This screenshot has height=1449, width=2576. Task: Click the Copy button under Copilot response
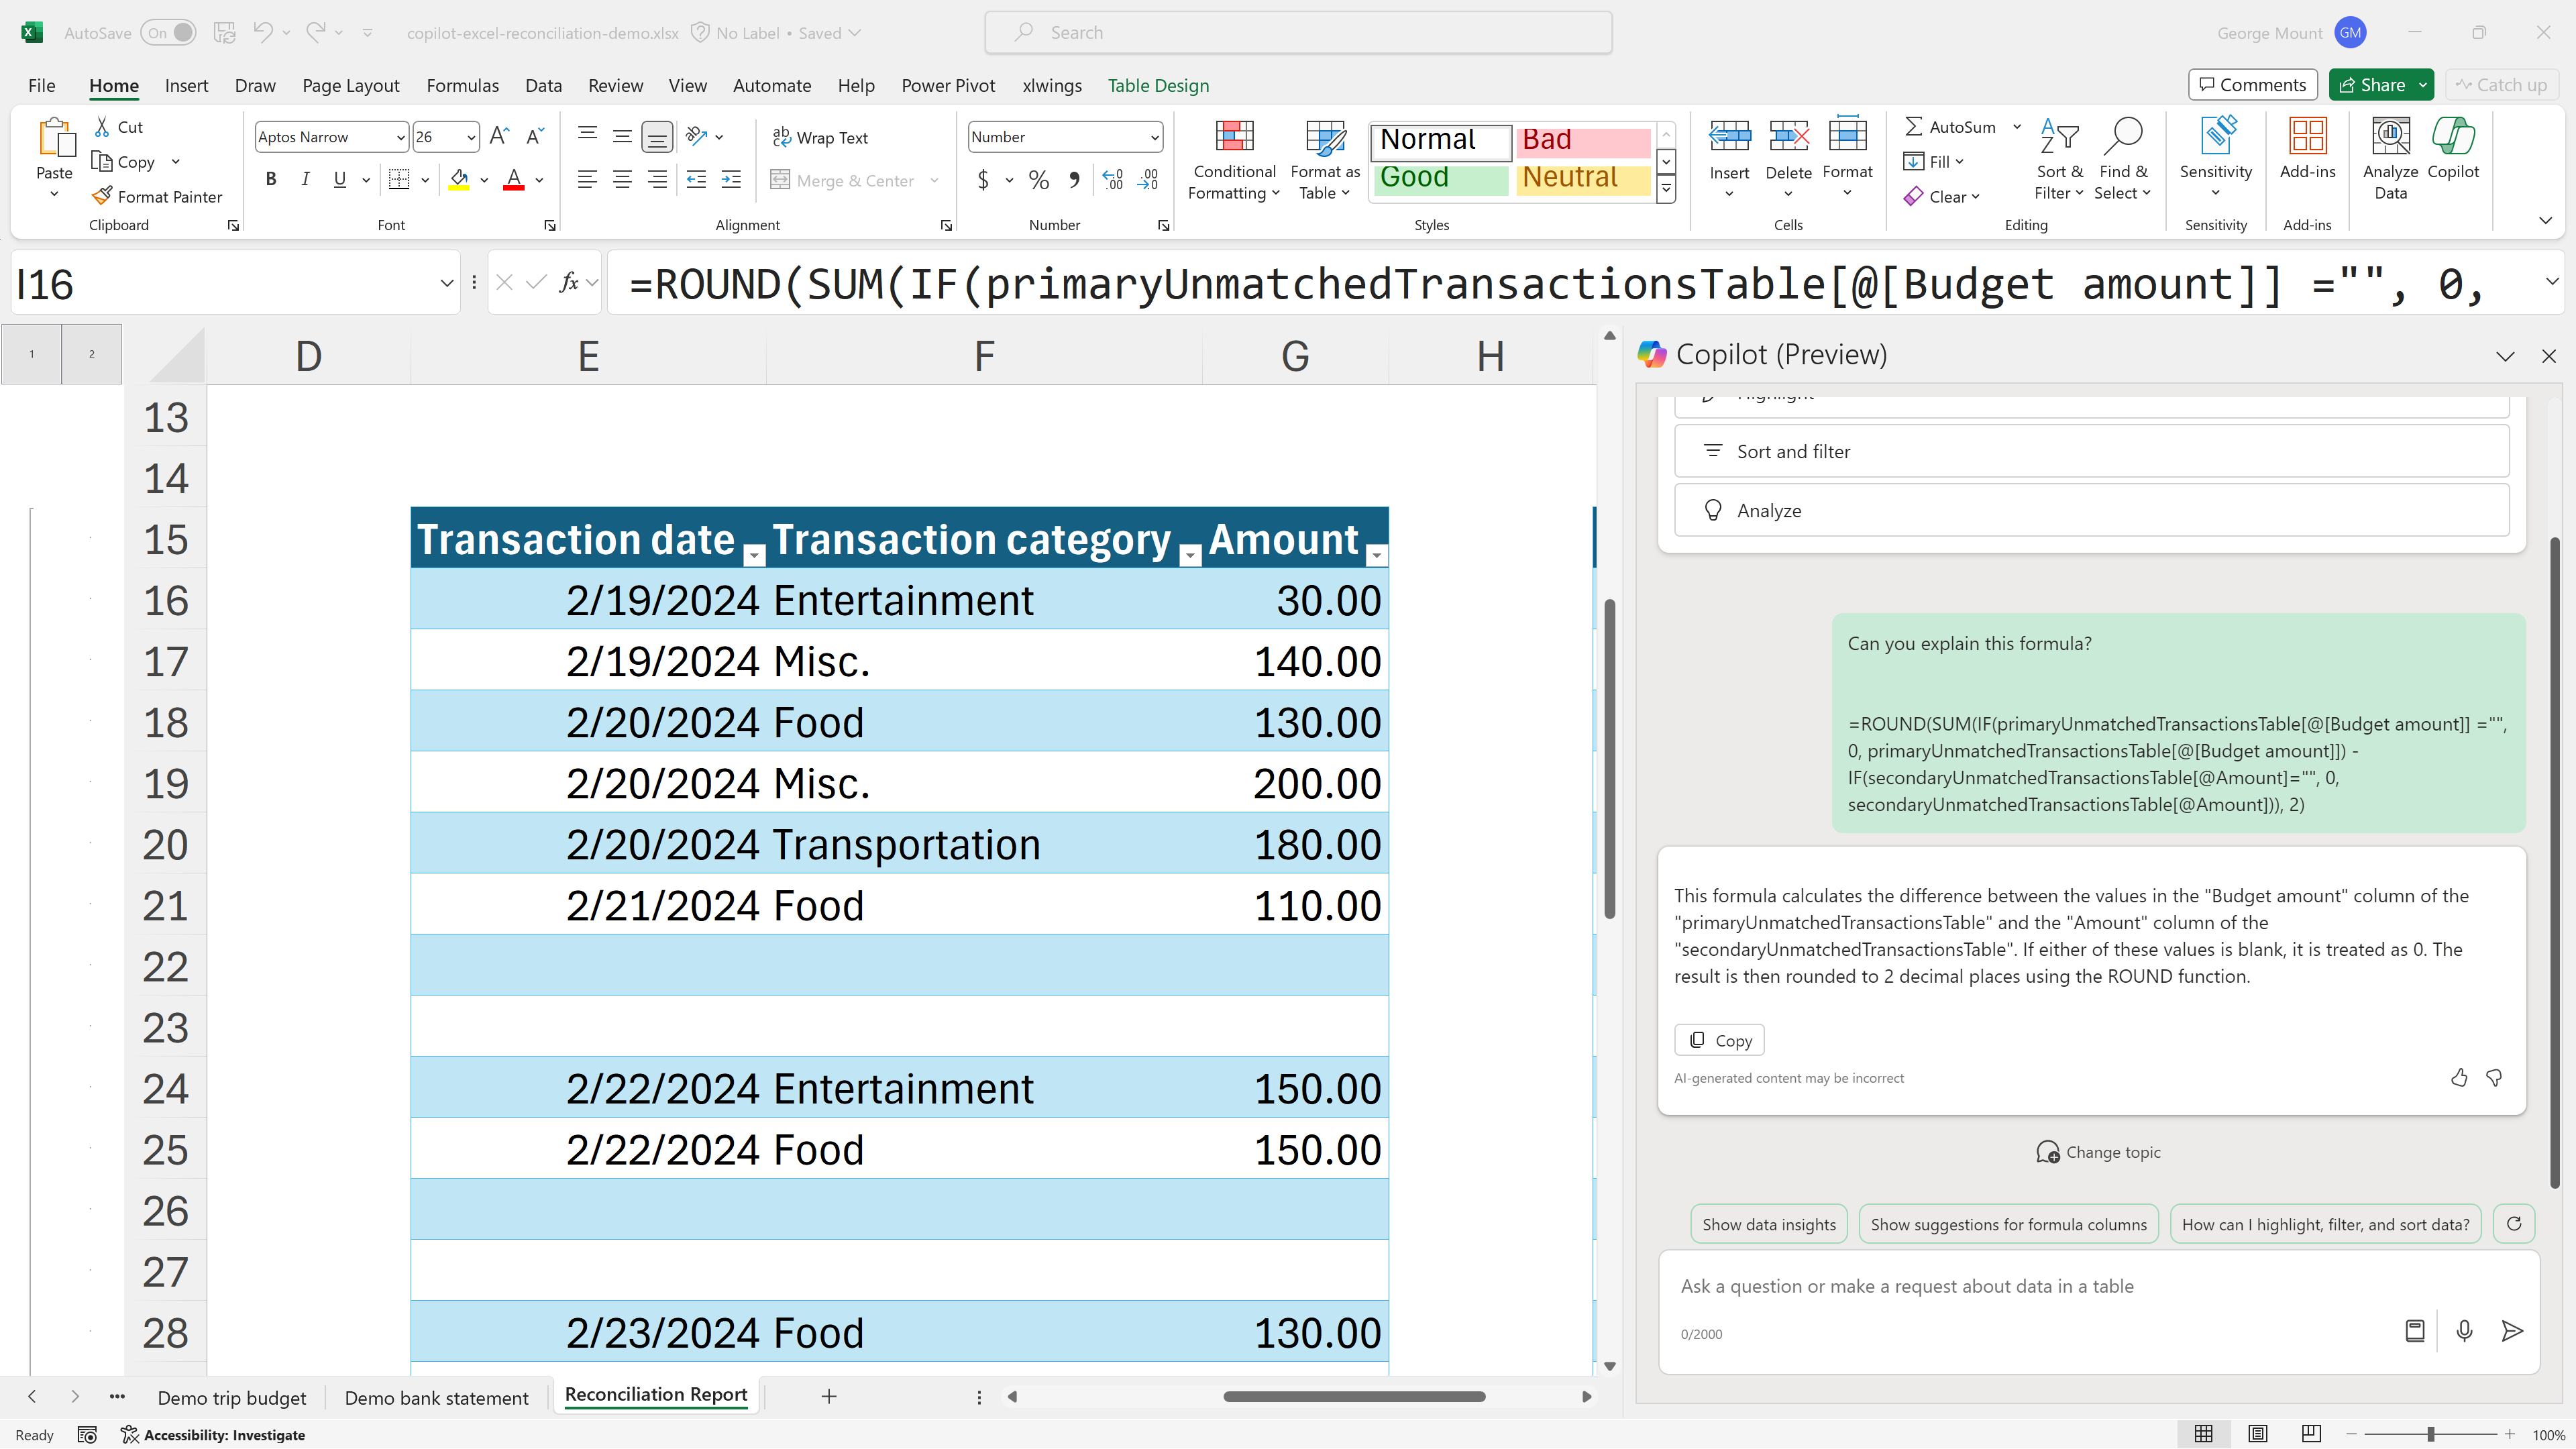[1720, 1040]
